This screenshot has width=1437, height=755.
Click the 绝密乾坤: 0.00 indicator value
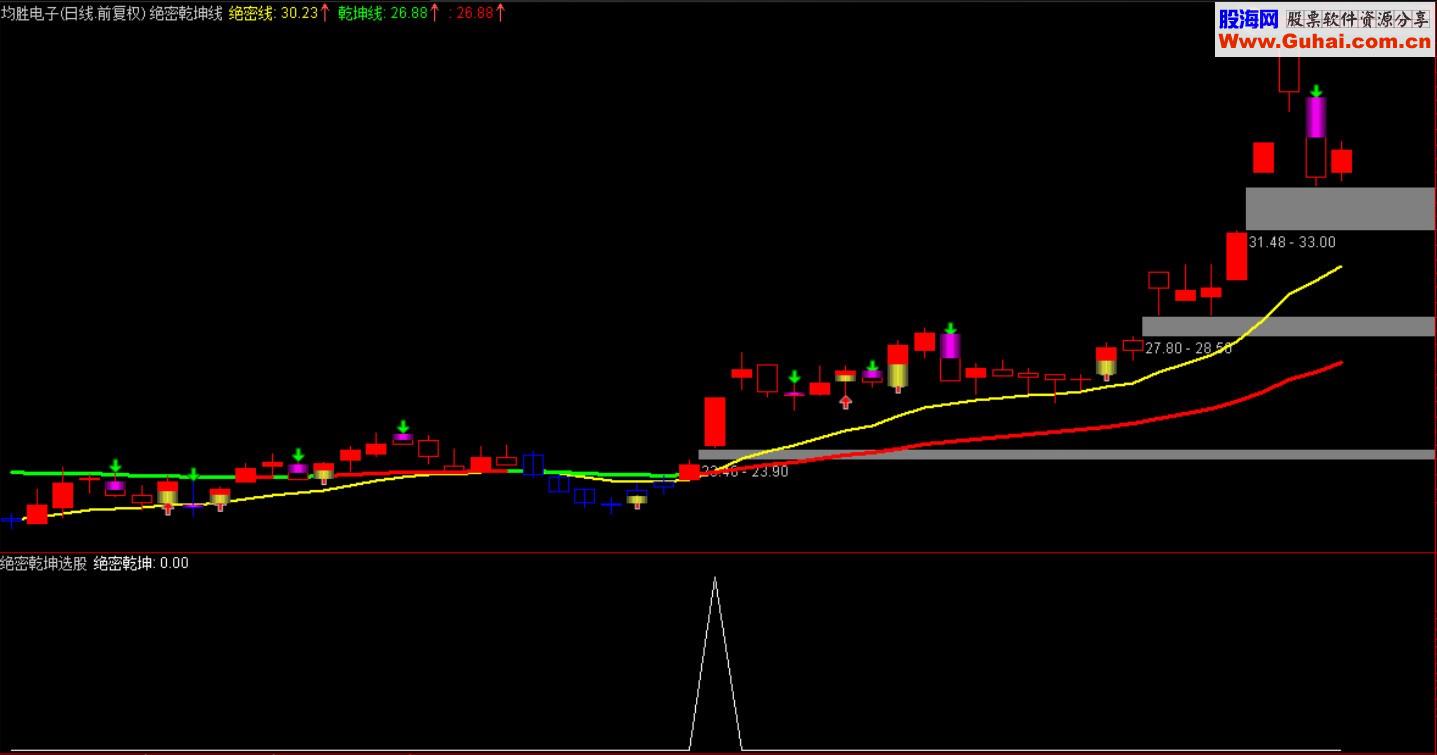click(141, 563)
